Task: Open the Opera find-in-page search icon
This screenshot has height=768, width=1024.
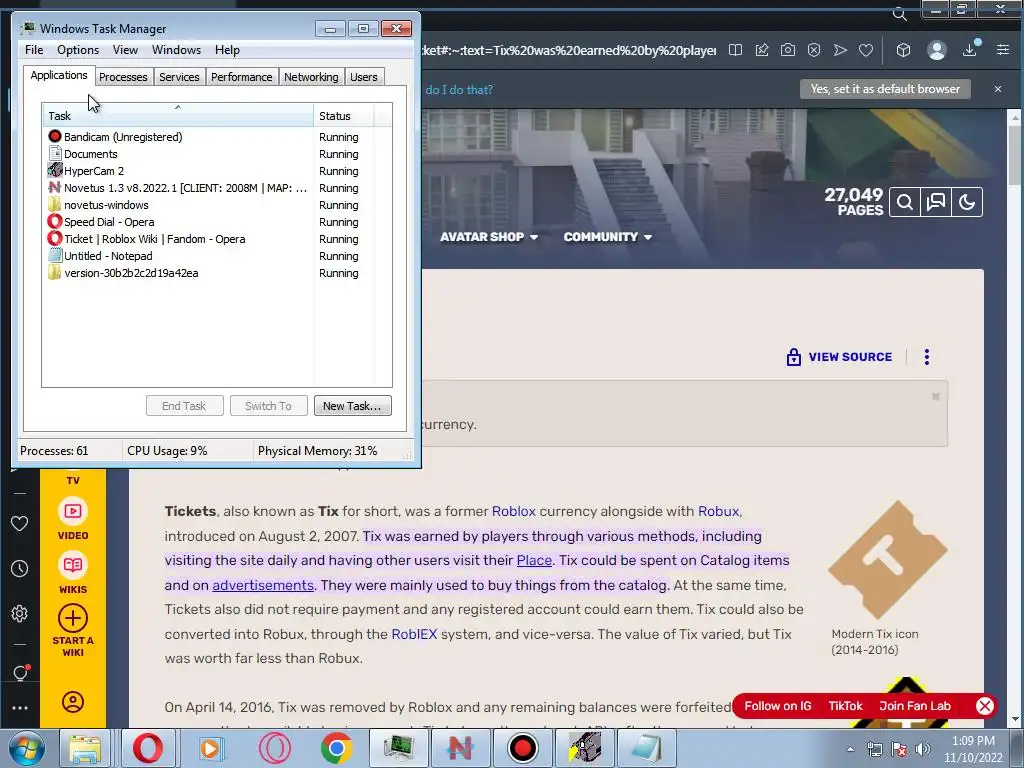Action: (x=900, y=14)
